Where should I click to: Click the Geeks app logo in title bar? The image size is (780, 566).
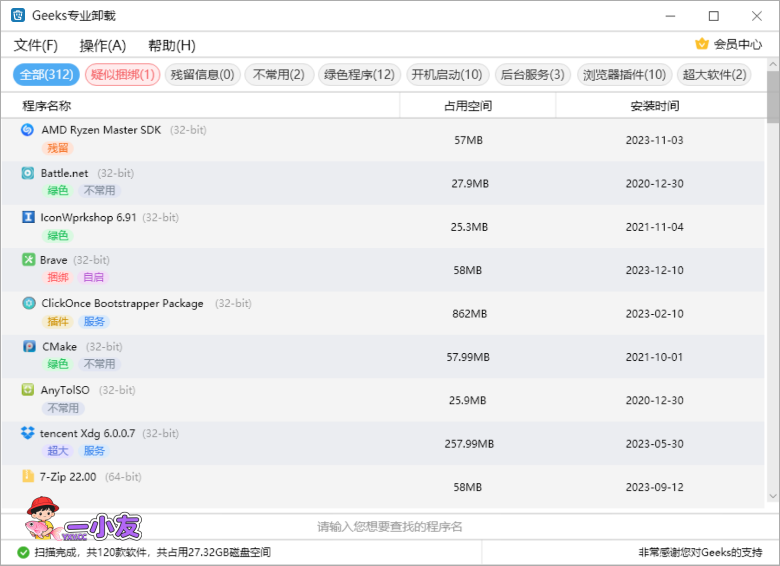[18, 15]
